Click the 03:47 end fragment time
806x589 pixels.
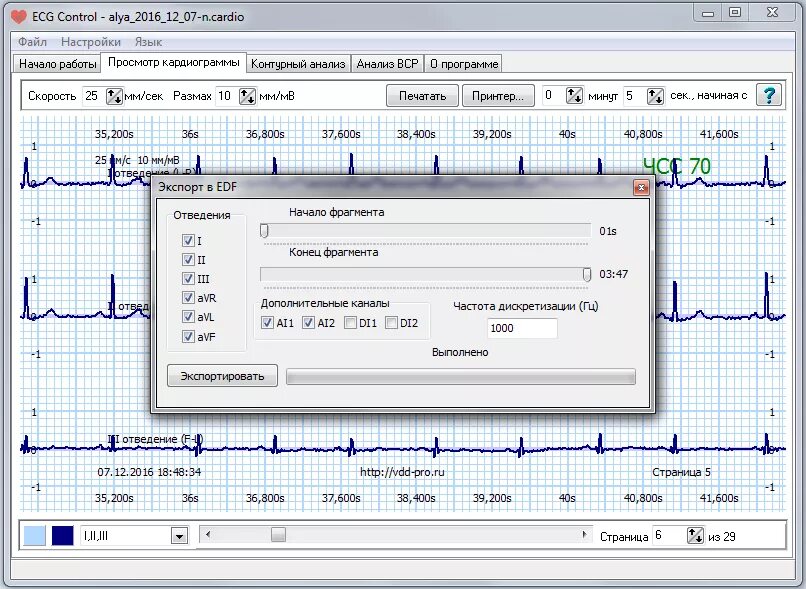pos(614,274)
